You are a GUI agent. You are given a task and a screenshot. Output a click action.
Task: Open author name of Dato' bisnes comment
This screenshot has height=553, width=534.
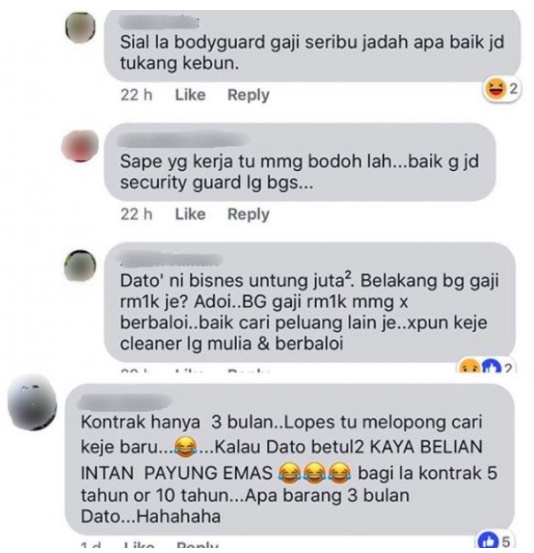coord(171,260)
